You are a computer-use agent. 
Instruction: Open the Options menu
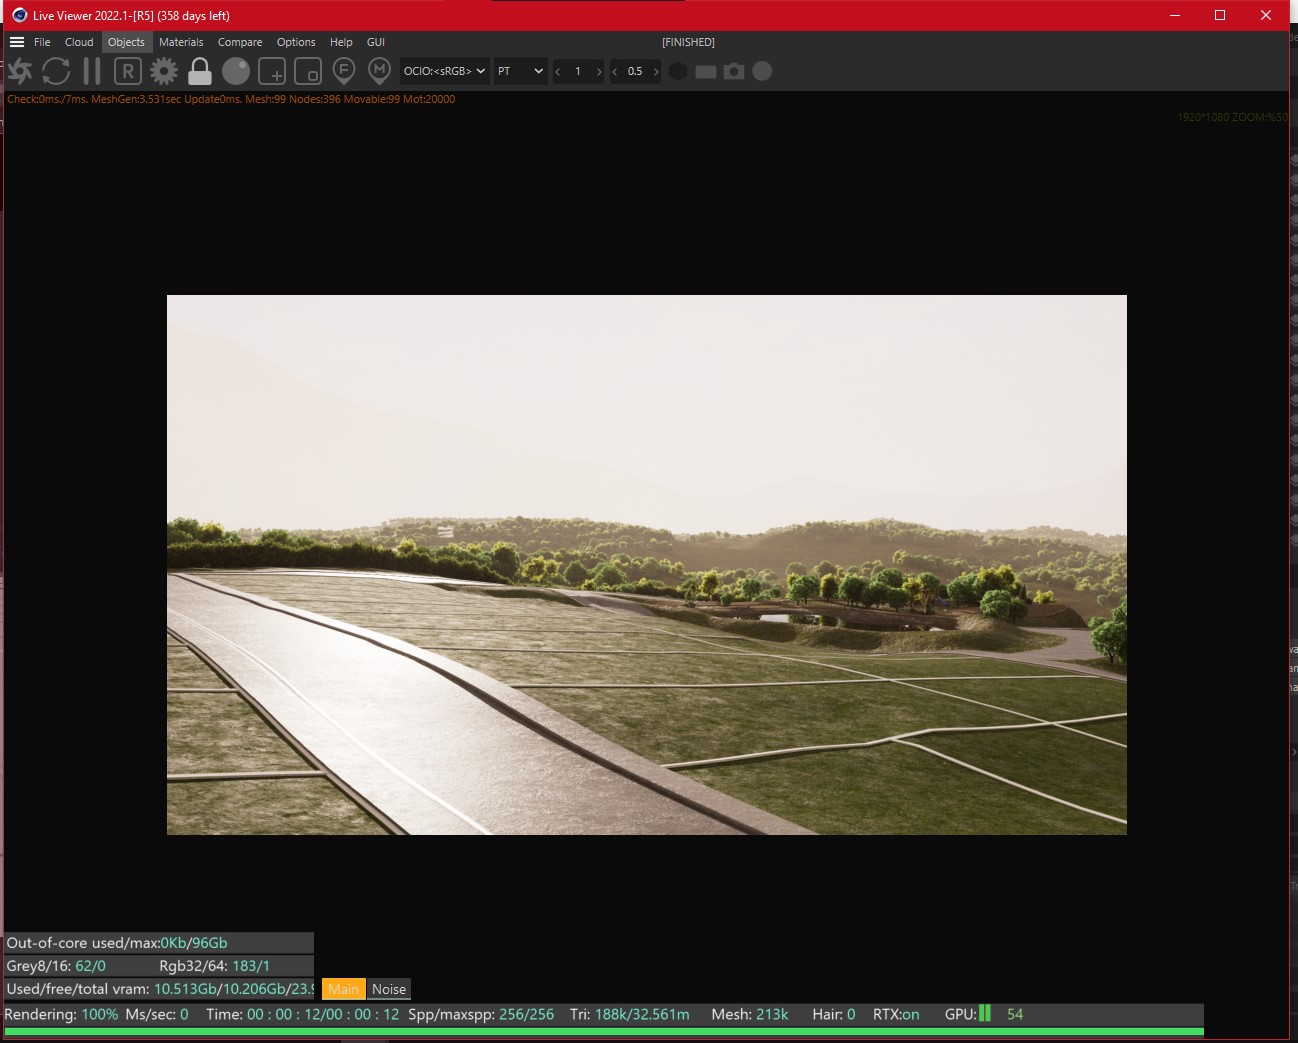pos(296,42)
